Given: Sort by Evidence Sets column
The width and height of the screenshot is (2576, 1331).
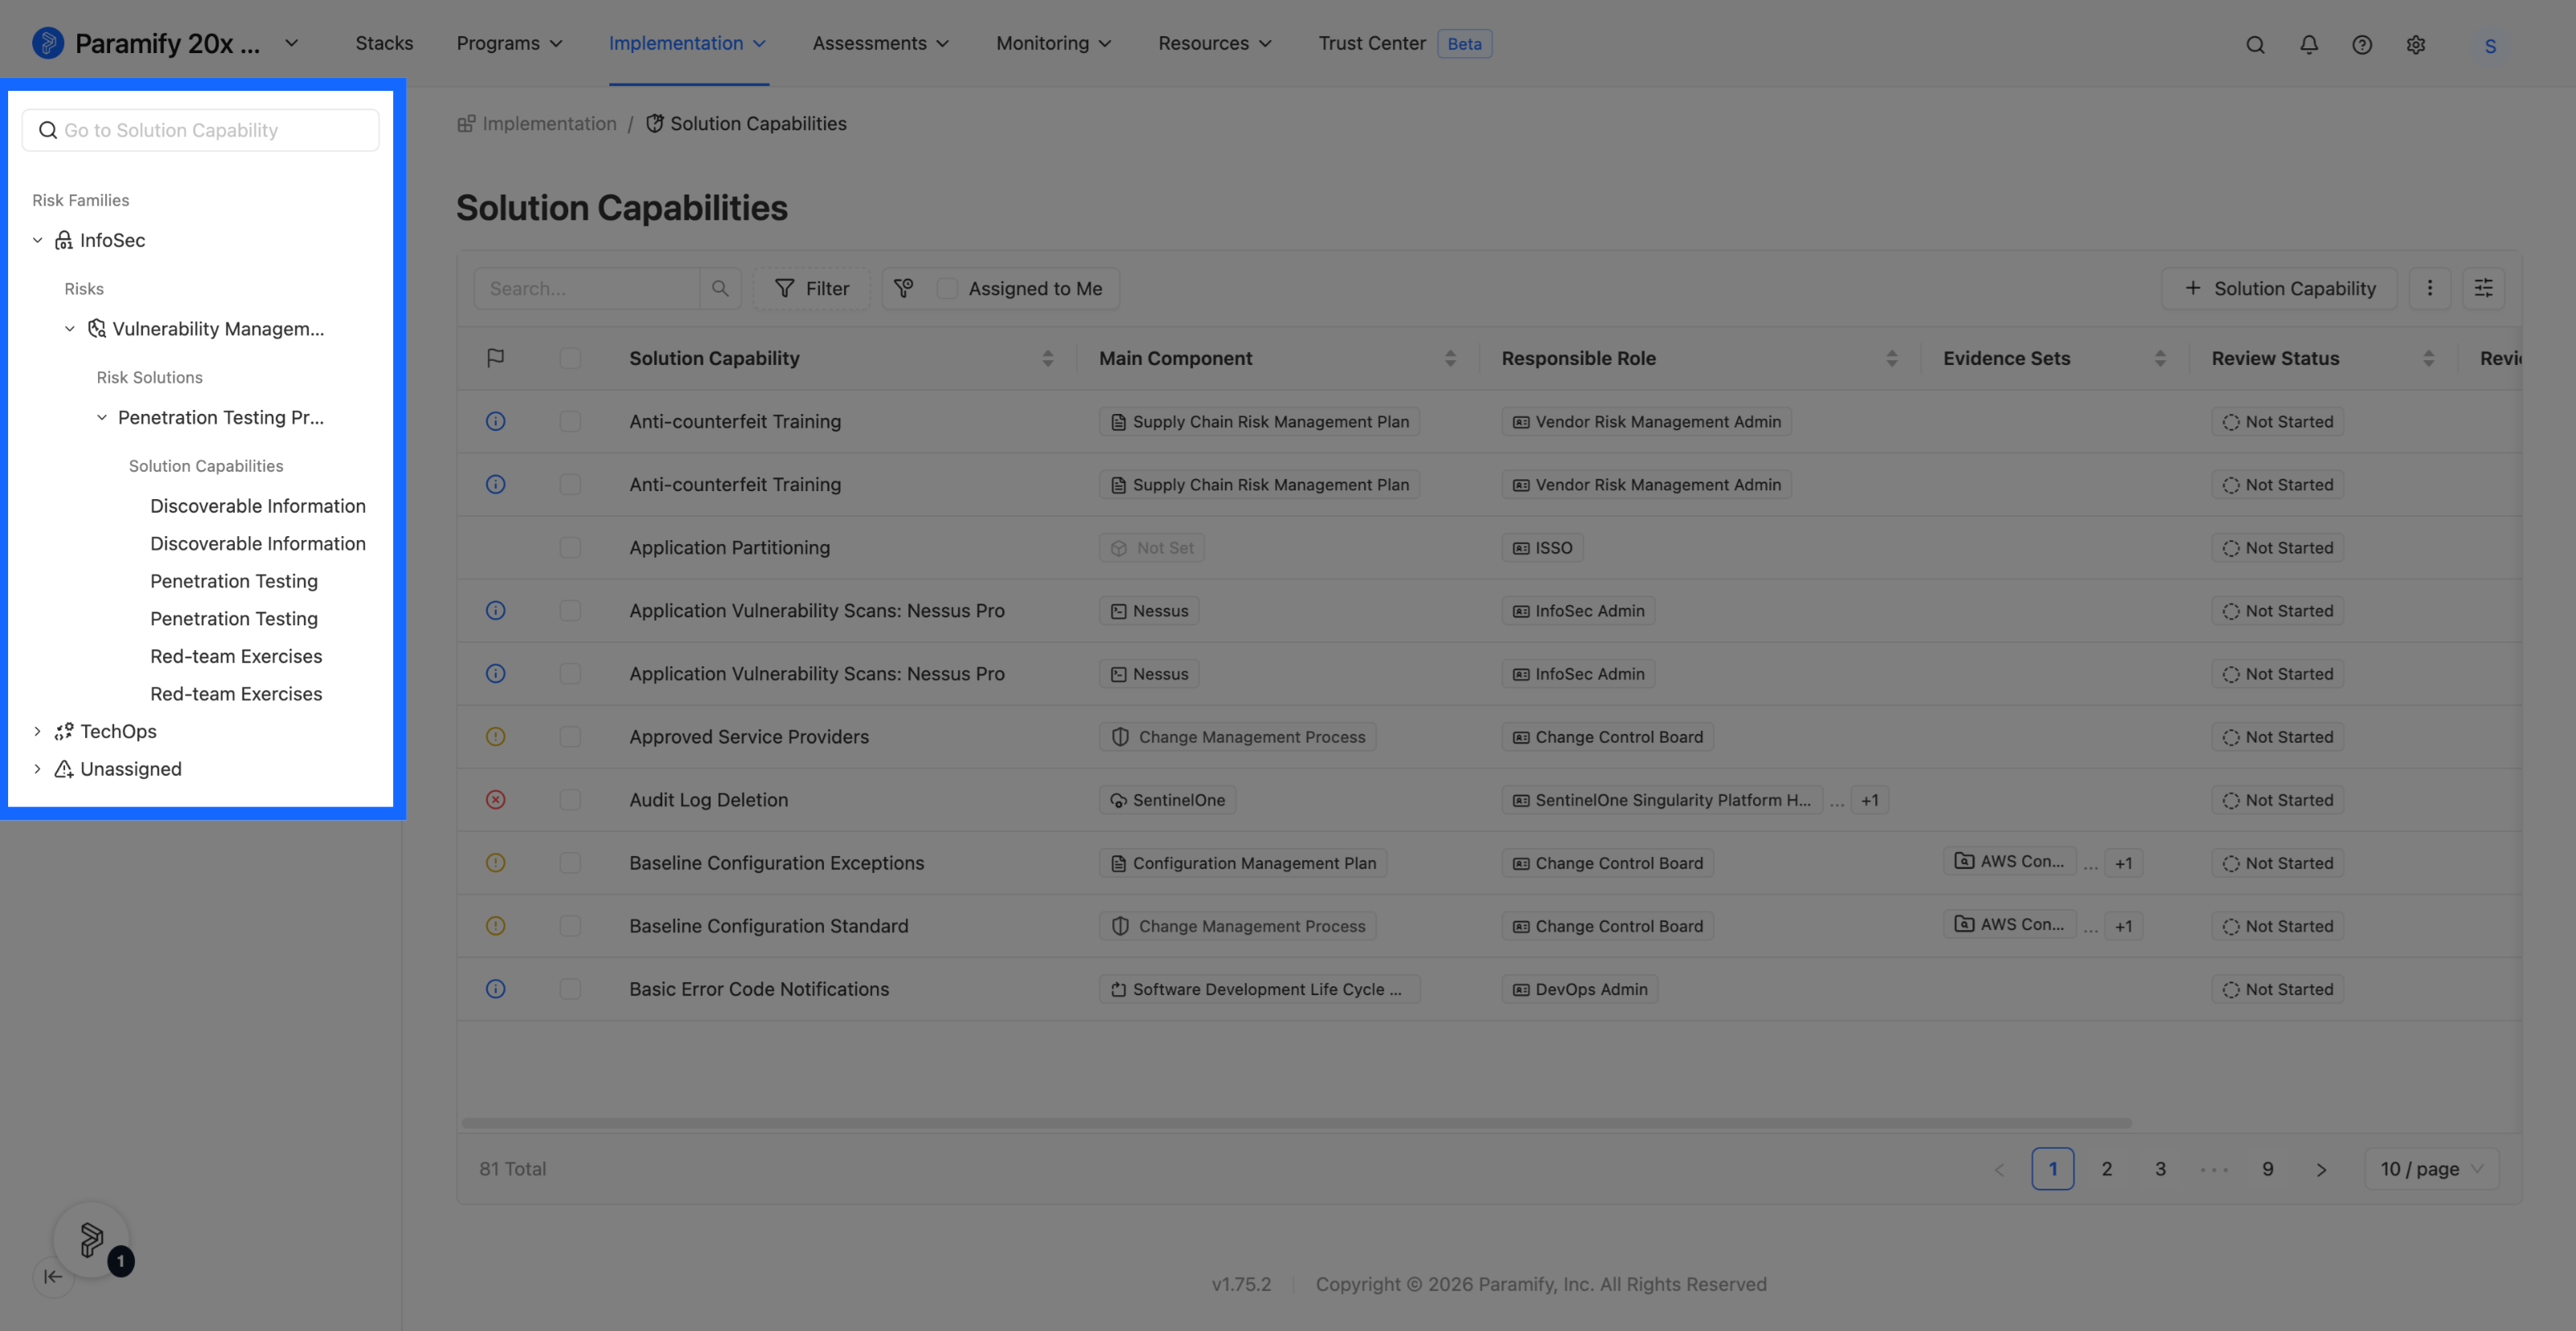Looking at the screenshot, I should 2160,358.
